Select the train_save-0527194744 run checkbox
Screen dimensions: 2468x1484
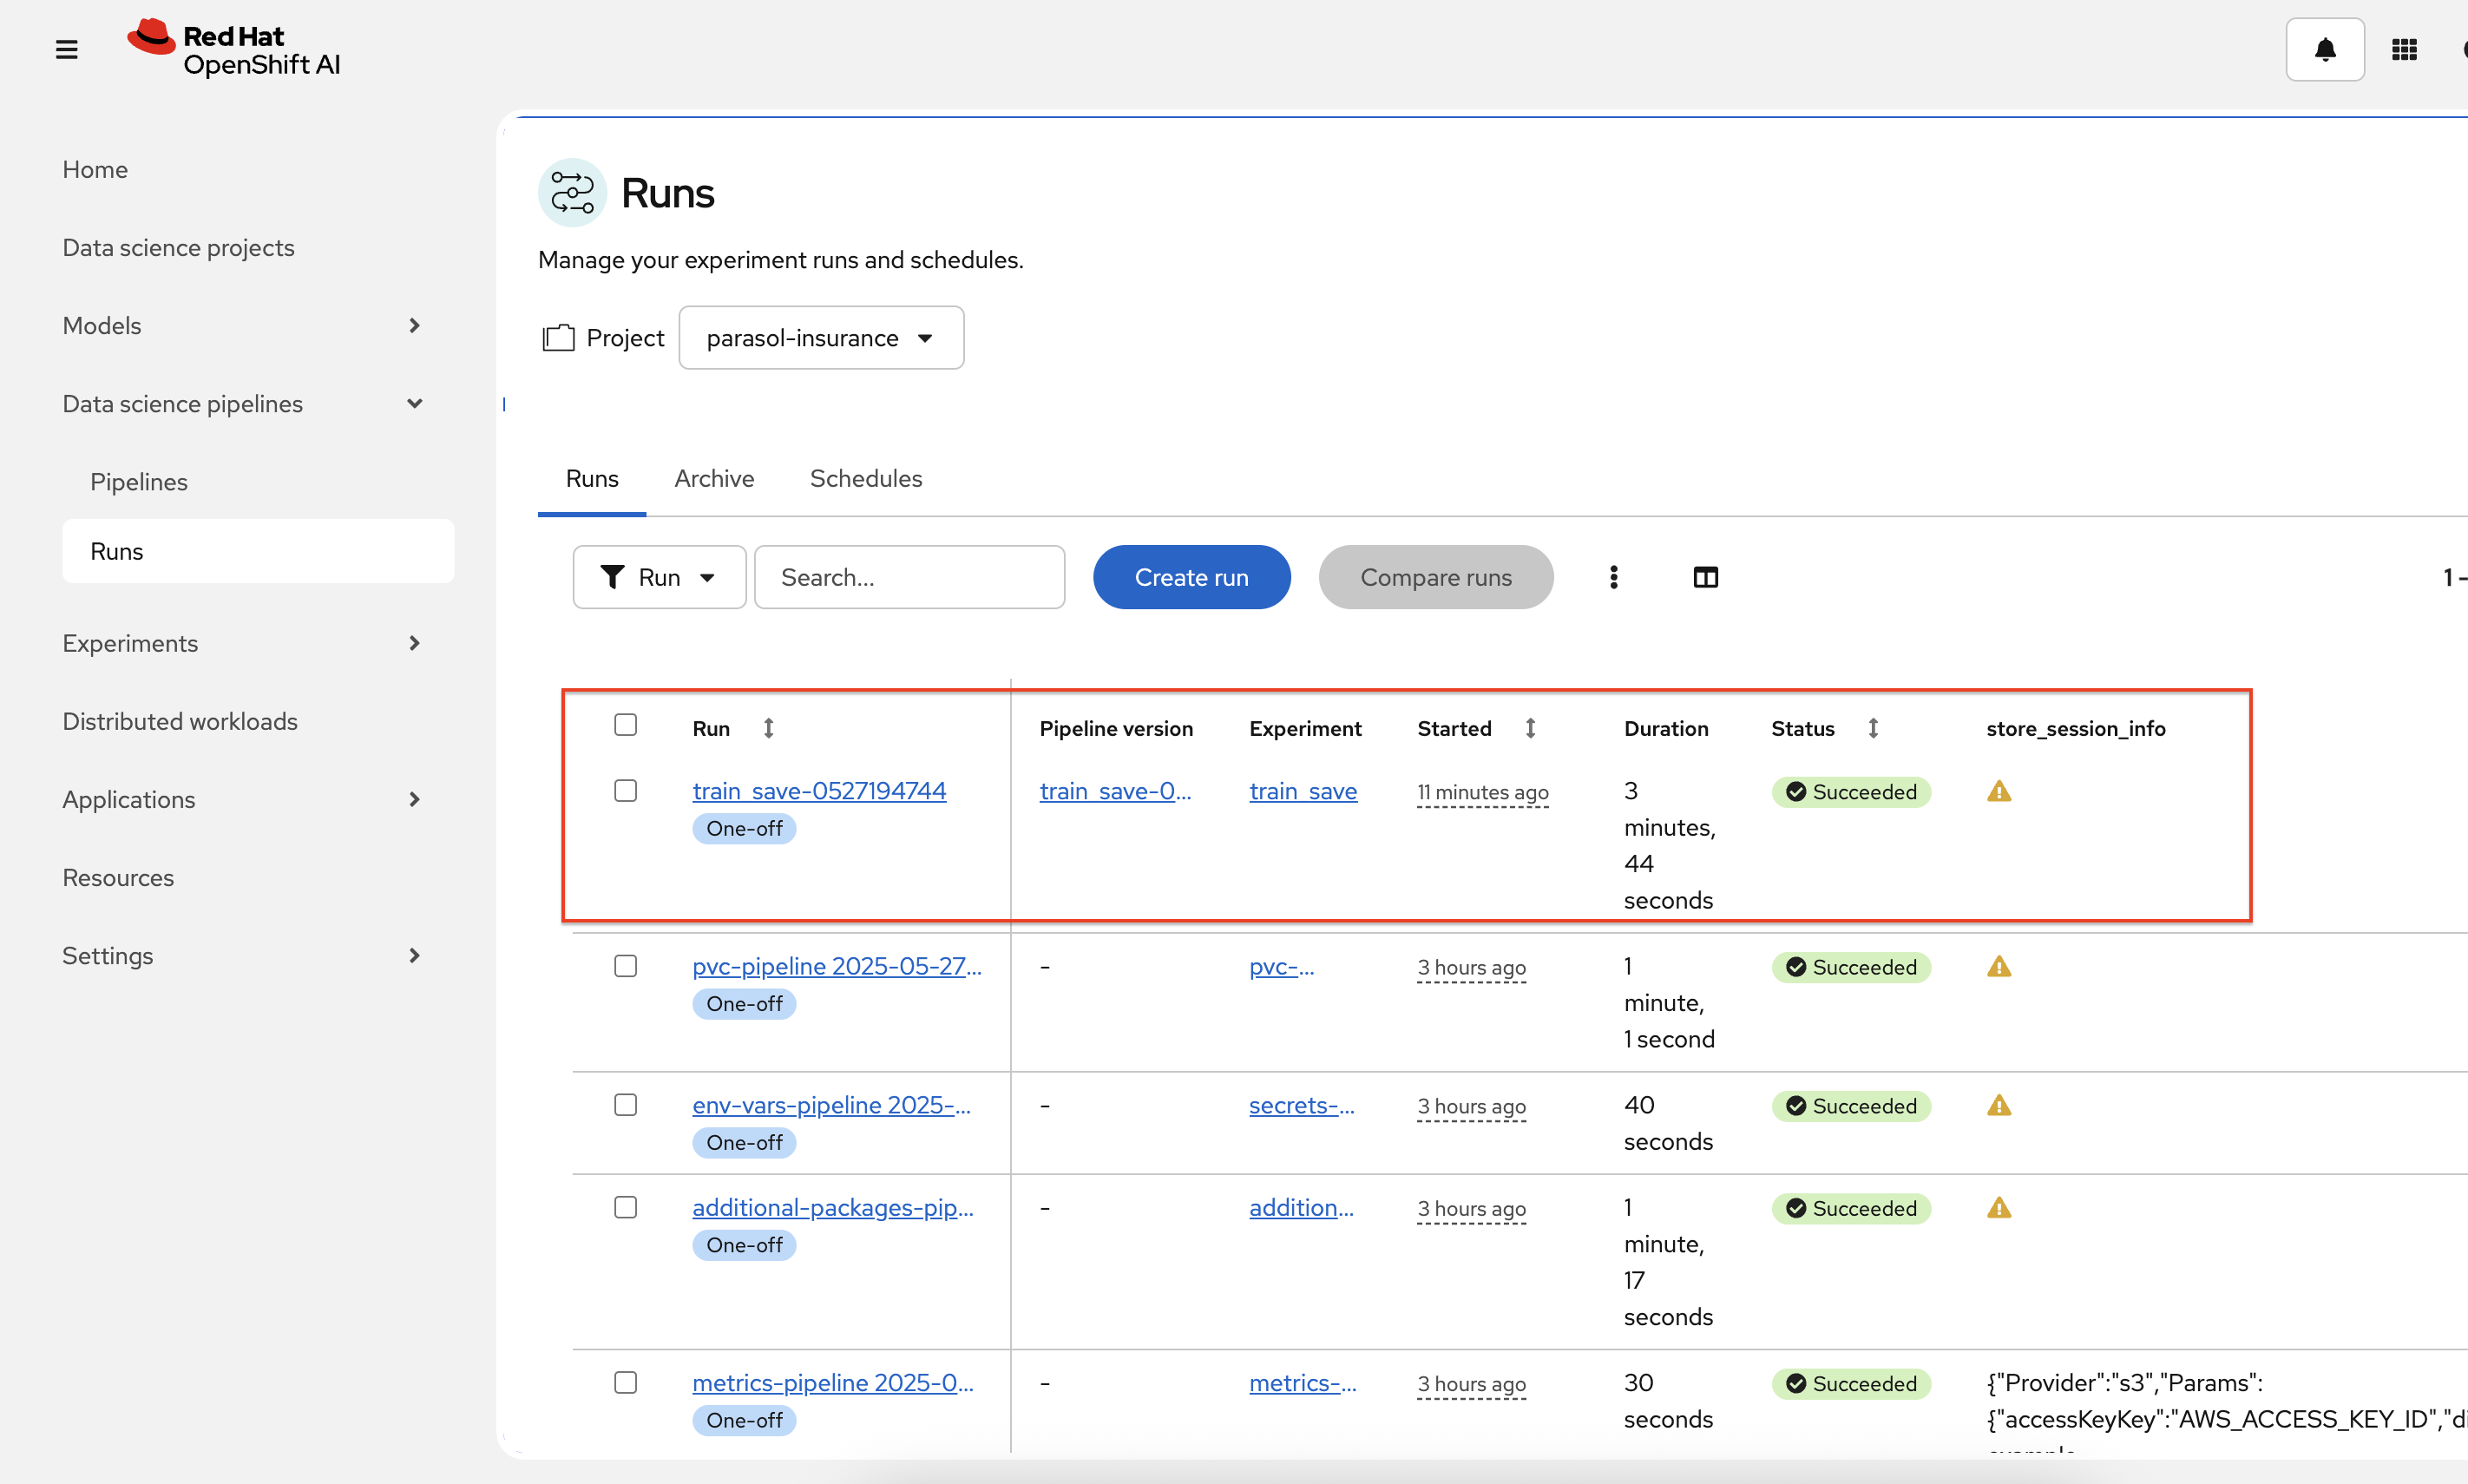click(x=625, y=790)
